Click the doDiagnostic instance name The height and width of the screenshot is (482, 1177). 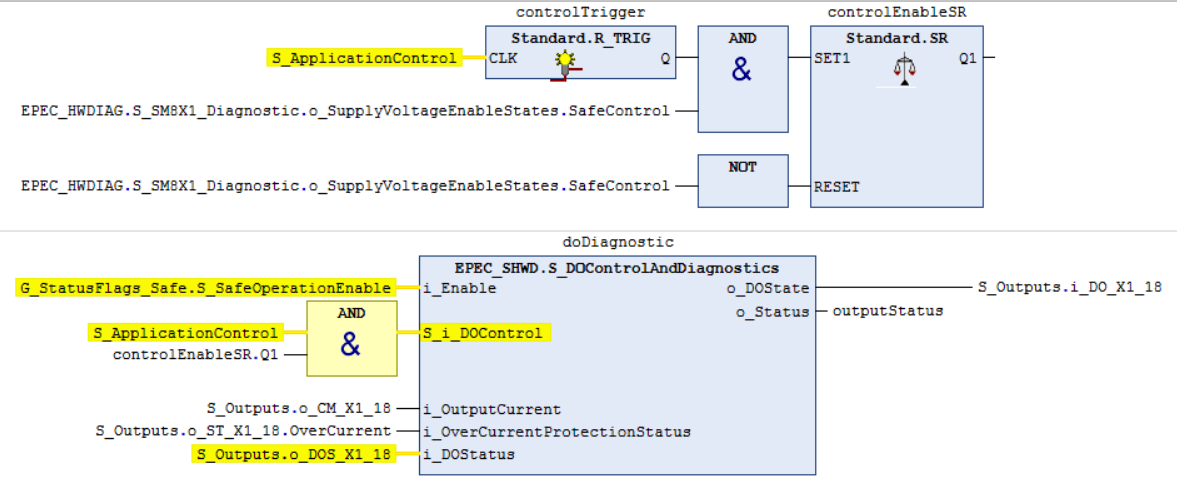(618, 242)
